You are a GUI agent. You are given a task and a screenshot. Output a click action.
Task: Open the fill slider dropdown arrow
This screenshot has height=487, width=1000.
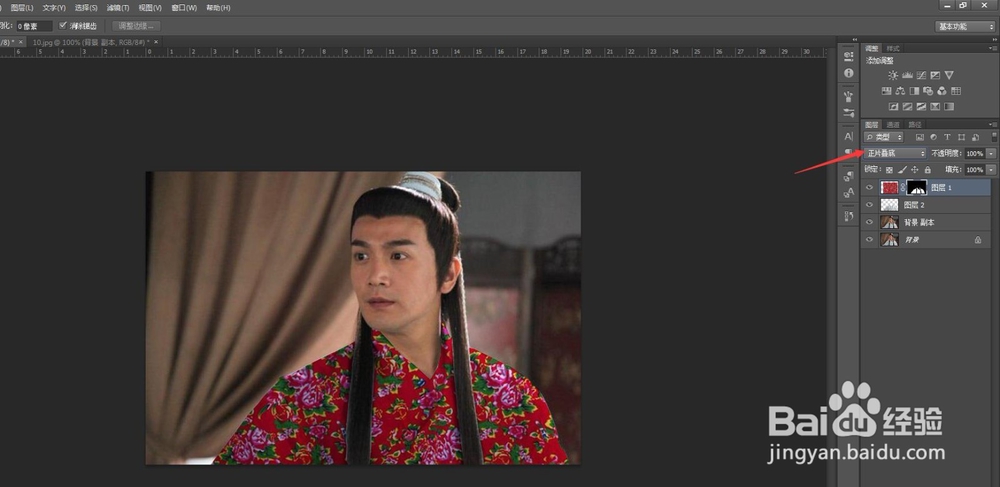tap(990, 170)
